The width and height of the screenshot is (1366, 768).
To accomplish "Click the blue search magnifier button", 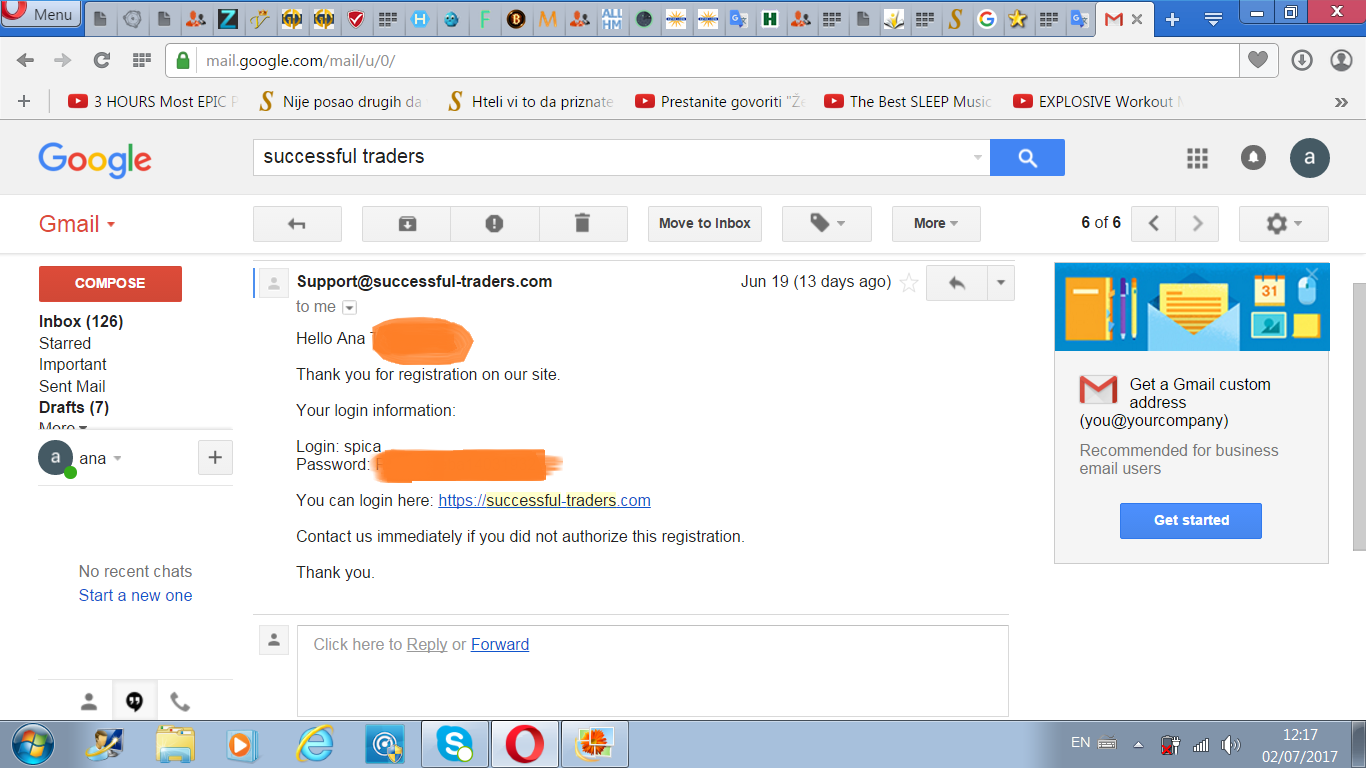I will pos(1027,158).
